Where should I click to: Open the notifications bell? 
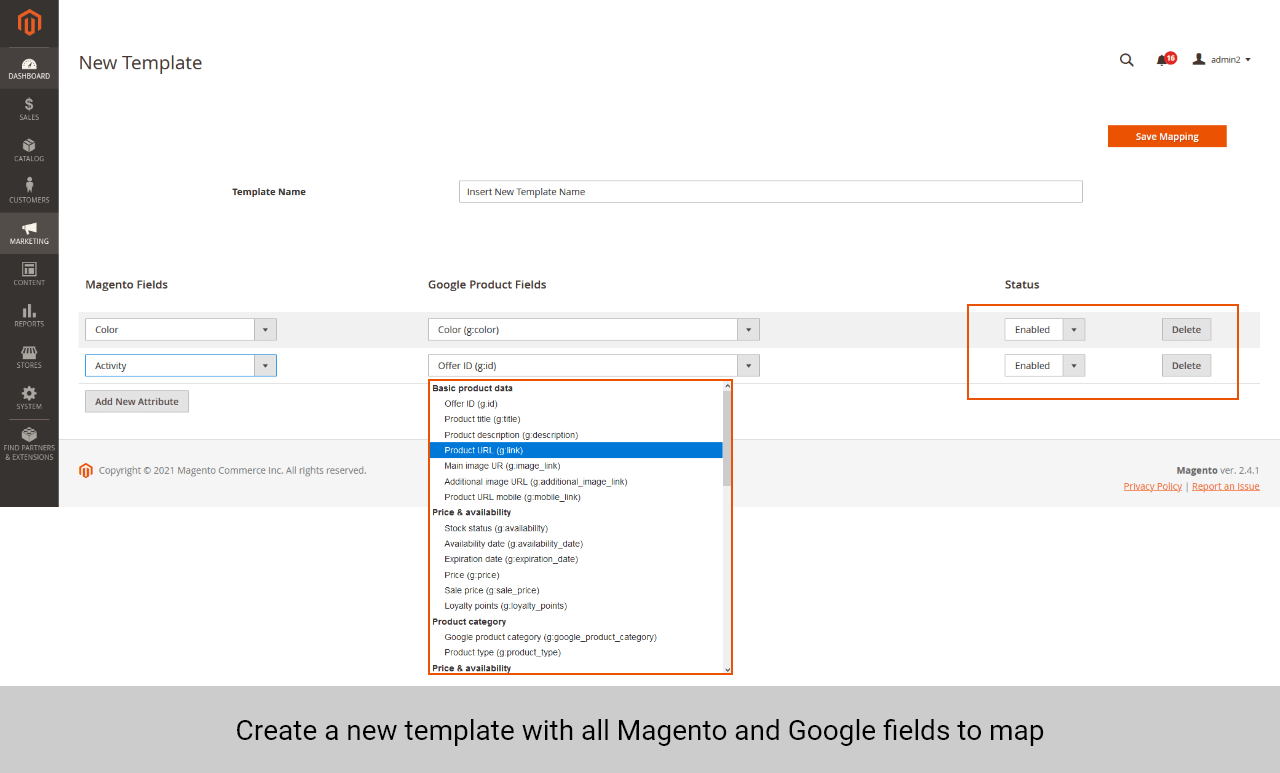(x=1164, y=60)
